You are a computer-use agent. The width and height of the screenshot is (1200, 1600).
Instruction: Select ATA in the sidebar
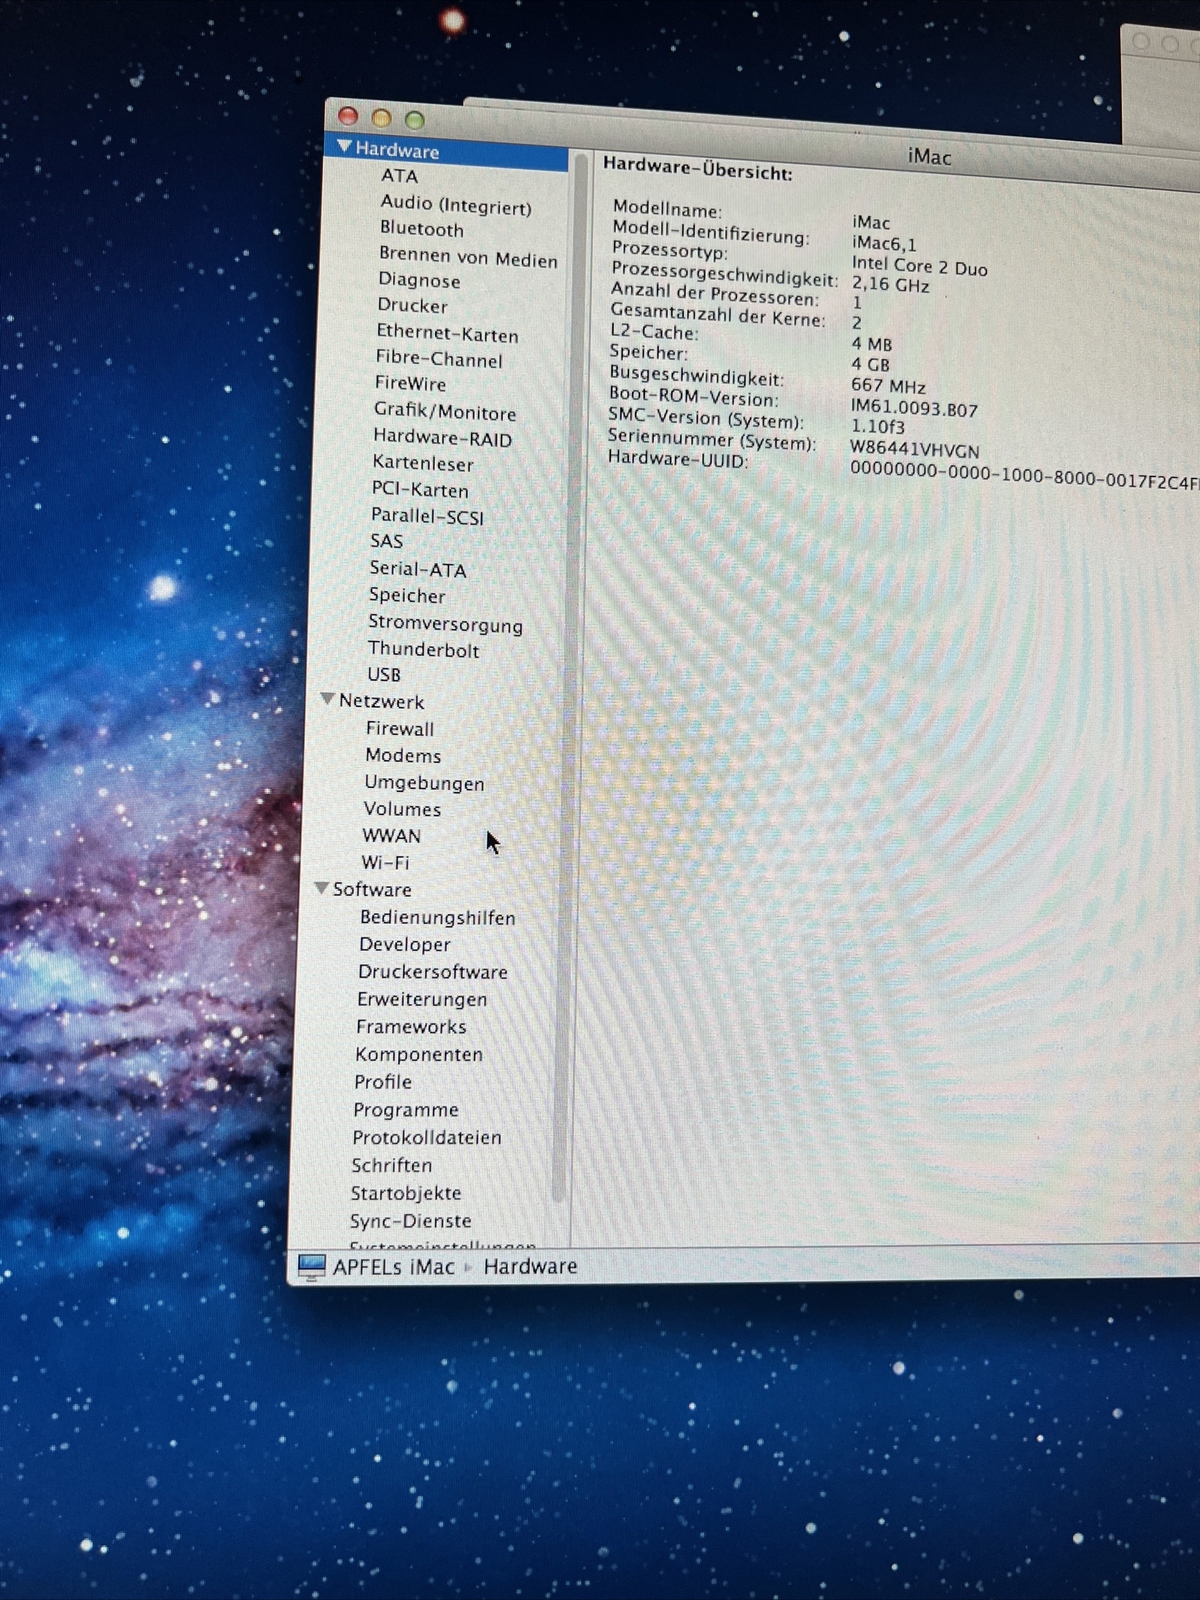pyautogui.click(x=399, y=176)
